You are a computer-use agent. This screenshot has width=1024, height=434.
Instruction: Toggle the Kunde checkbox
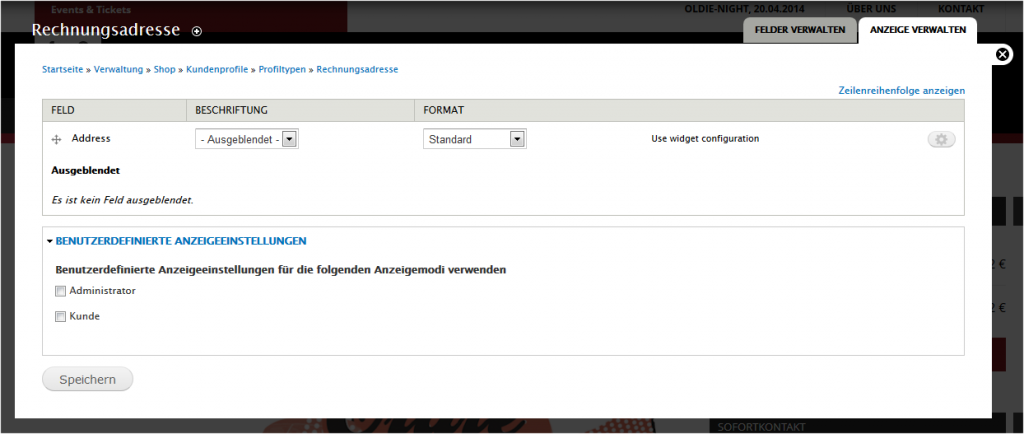60,317
